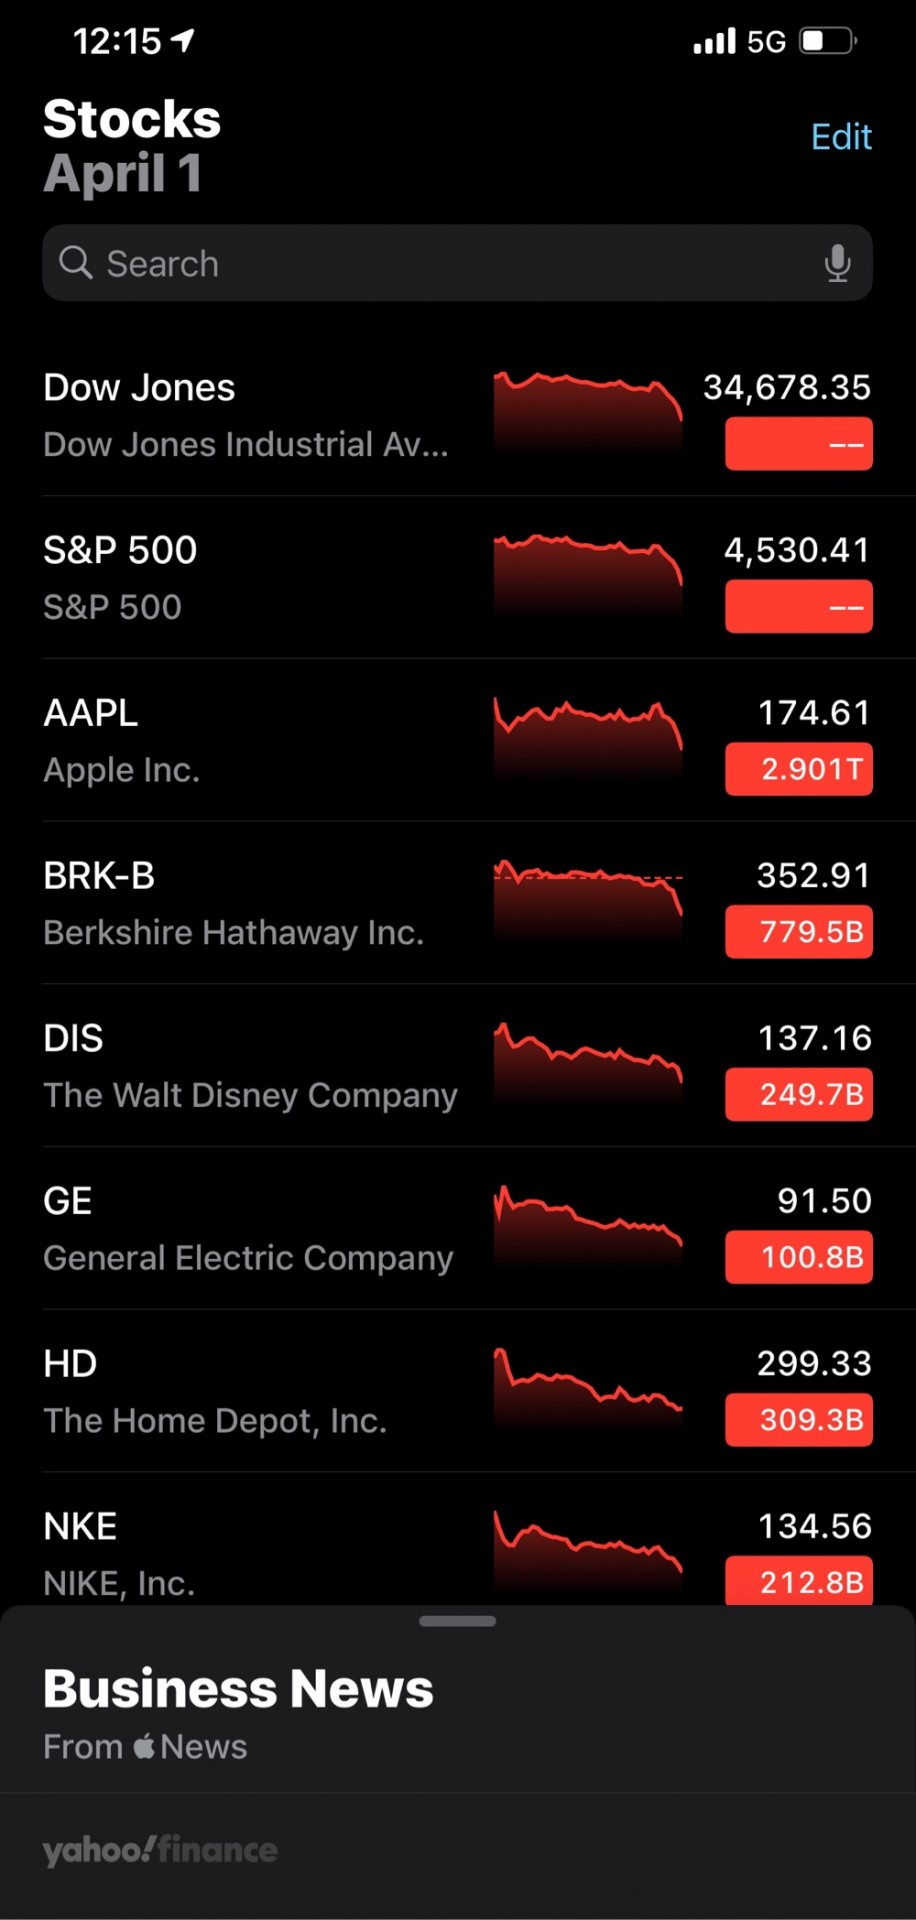Tap the Search input field

point(458,263)
